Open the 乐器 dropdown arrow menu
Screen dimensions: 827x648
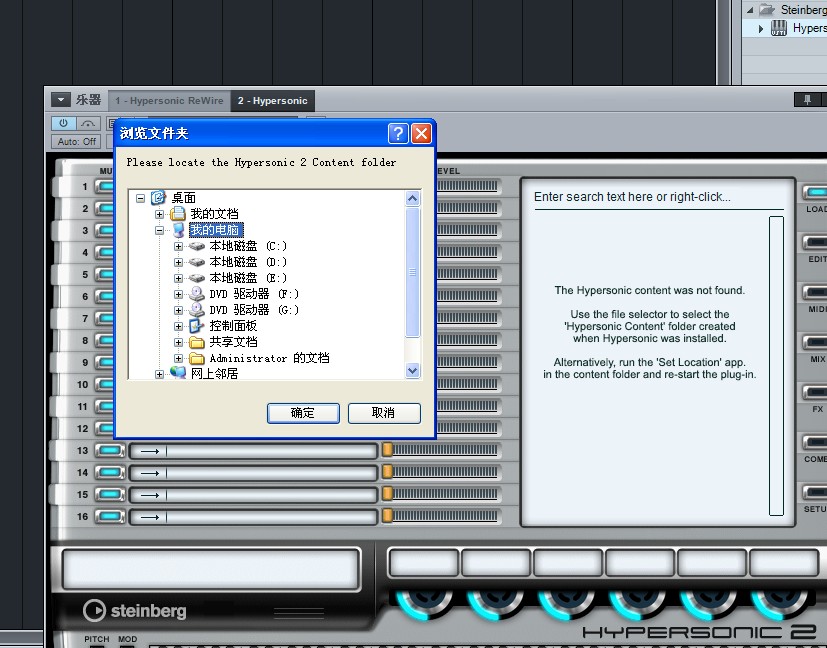(61, 100)
